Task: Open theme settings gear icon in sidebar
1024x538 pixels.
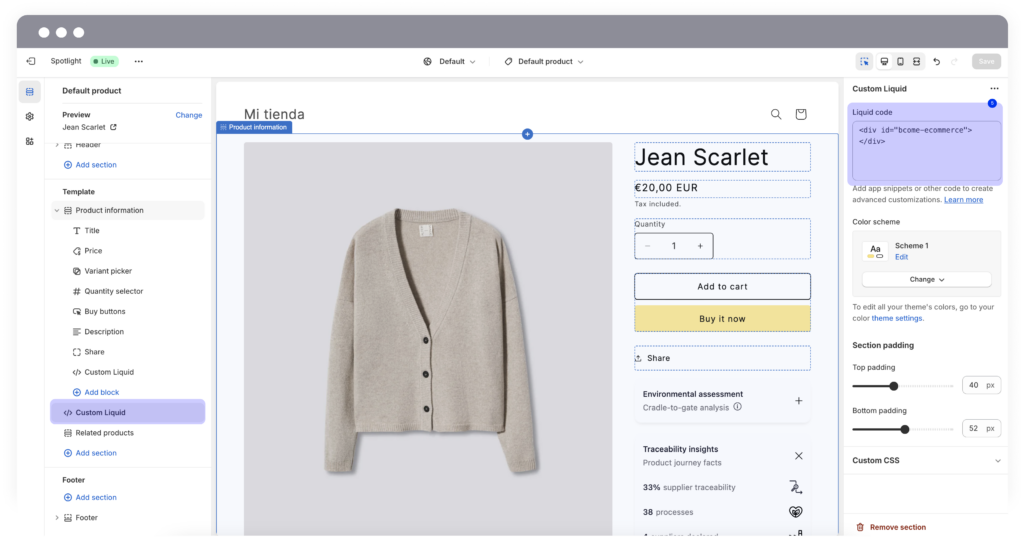Action: point(29,117)
